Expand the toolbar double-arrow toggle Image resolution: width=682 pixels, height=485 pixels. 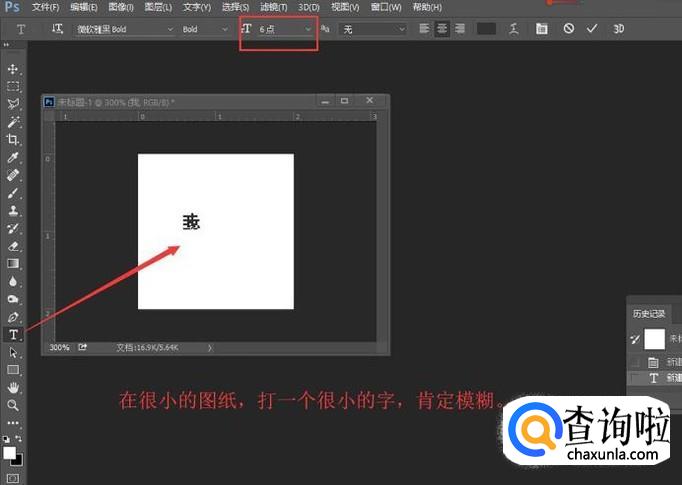(6, 45)
